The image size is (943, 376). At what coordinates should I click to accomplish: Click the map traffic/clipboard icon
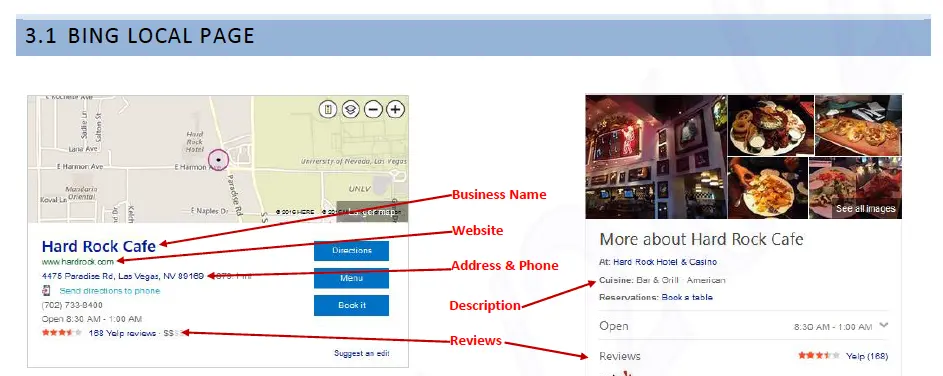[328, 109]
